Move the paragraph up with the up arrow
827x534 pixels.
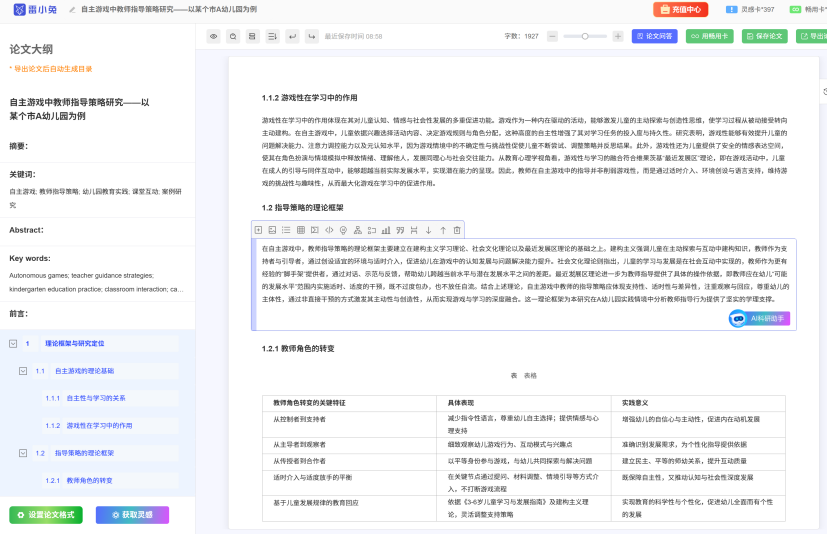443,230
